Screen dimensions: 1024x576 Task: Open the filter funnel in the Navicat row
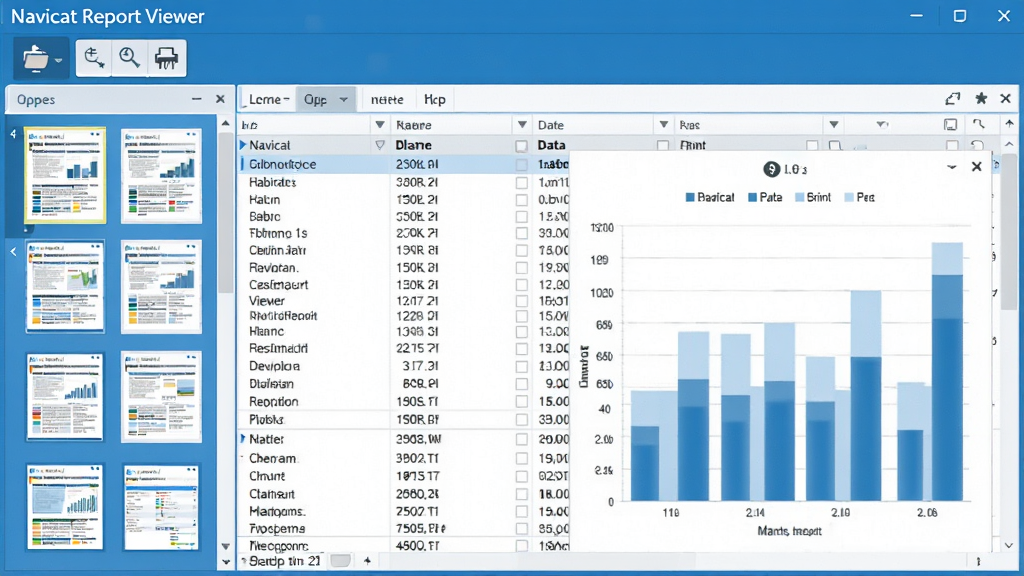coord(379,145)
